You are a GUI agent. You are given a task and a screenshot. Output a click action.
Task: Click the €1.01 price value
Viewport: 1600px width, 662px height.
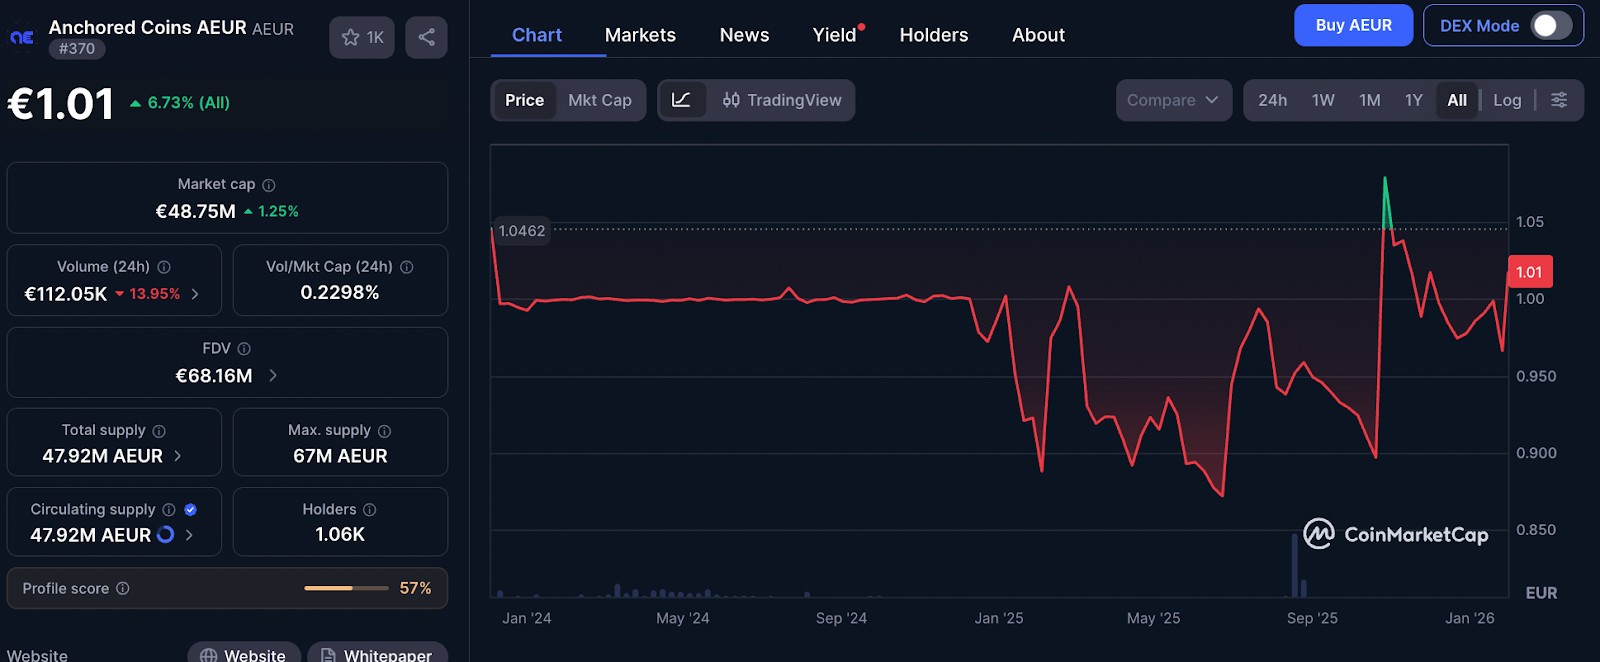[61, 104]
